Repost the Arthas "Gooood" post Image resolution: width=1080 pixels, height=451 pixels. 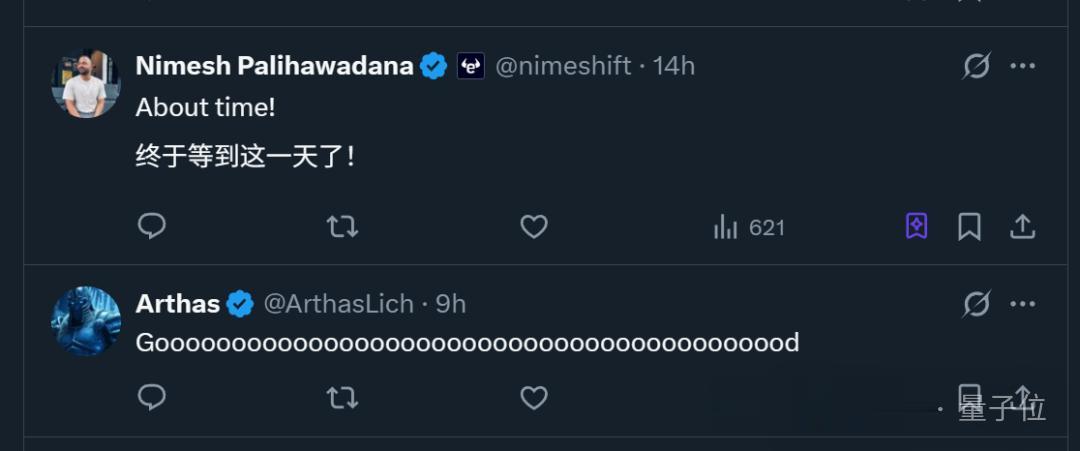coord(342,398)
